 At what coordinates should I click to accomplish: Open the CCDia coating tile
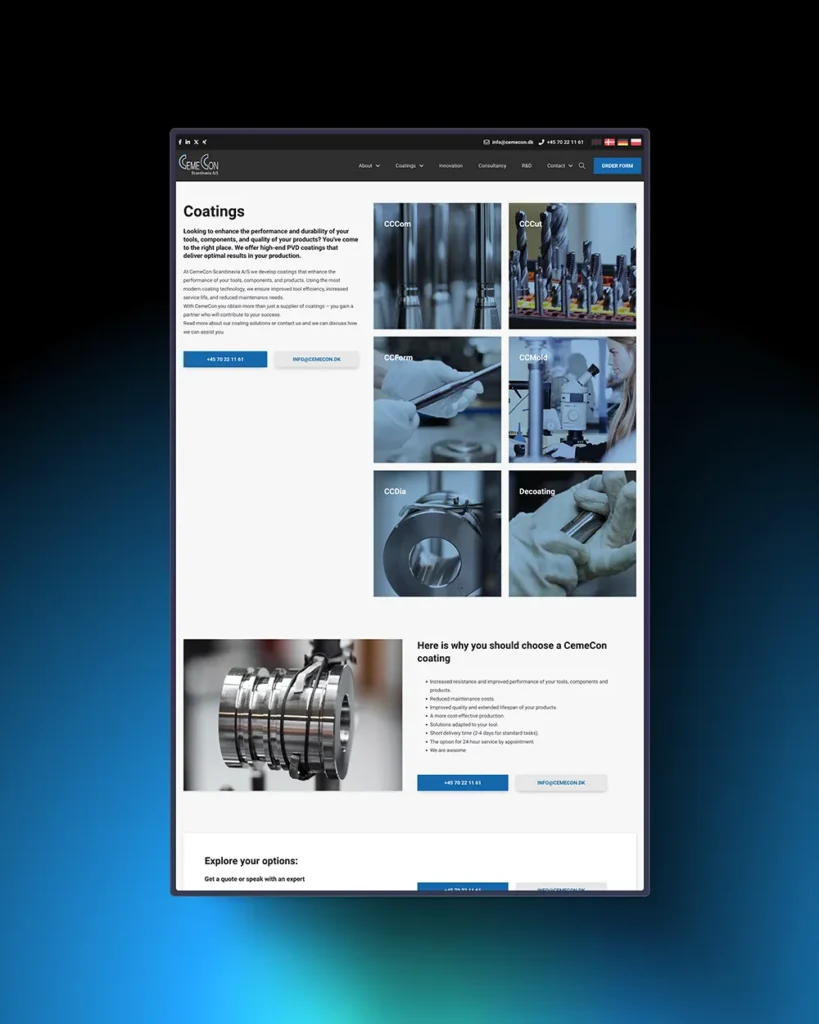437,534
